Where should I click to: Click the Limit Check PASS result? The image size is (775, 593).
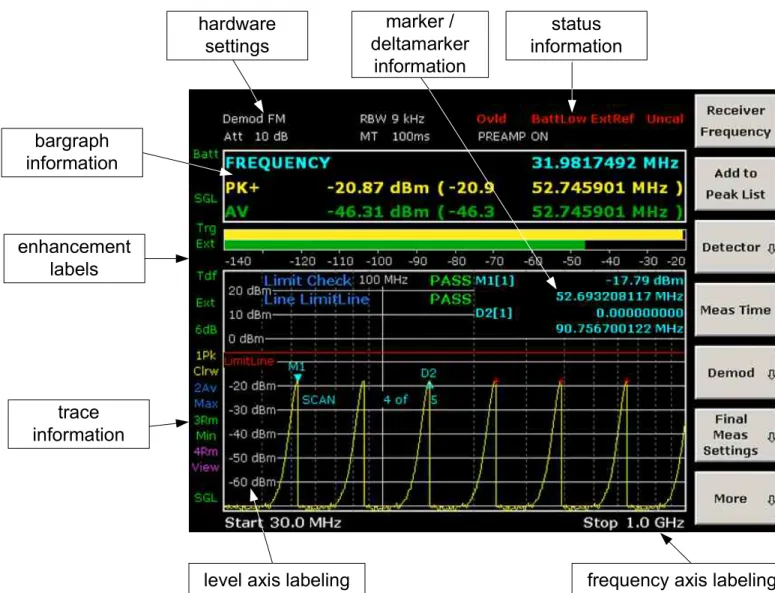click(x=451, y=281)
